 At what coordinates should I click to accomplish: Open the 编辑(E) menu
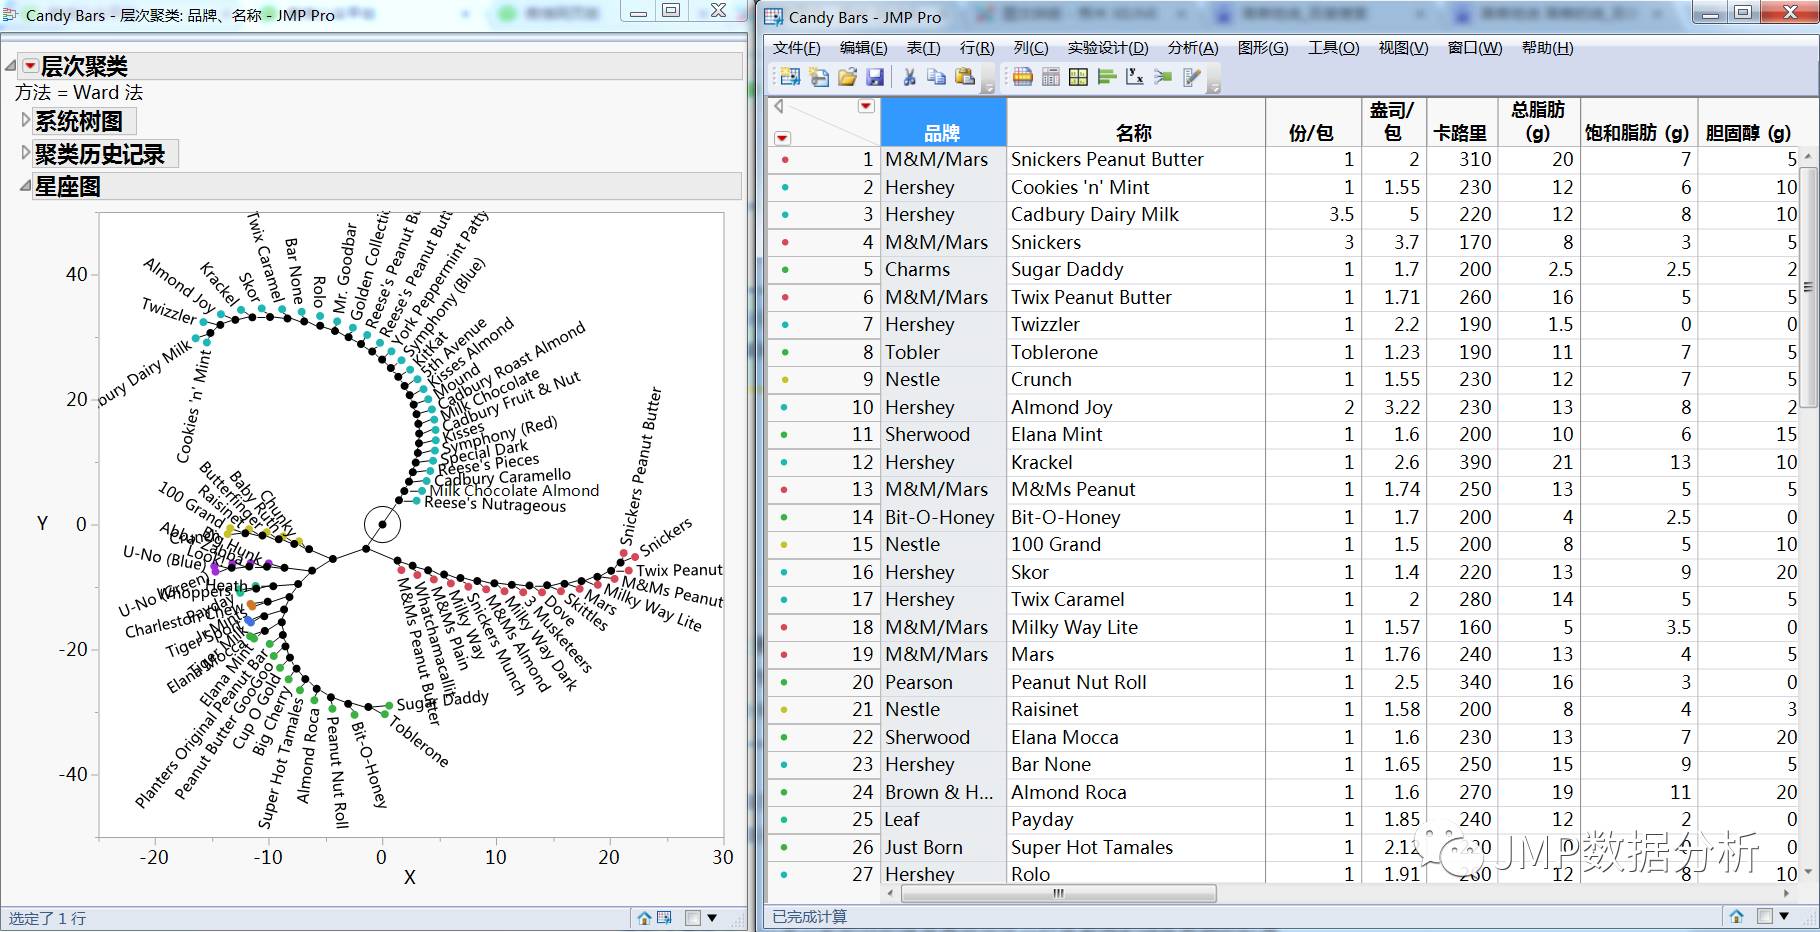pyautogui.click(x=863, y=48)
